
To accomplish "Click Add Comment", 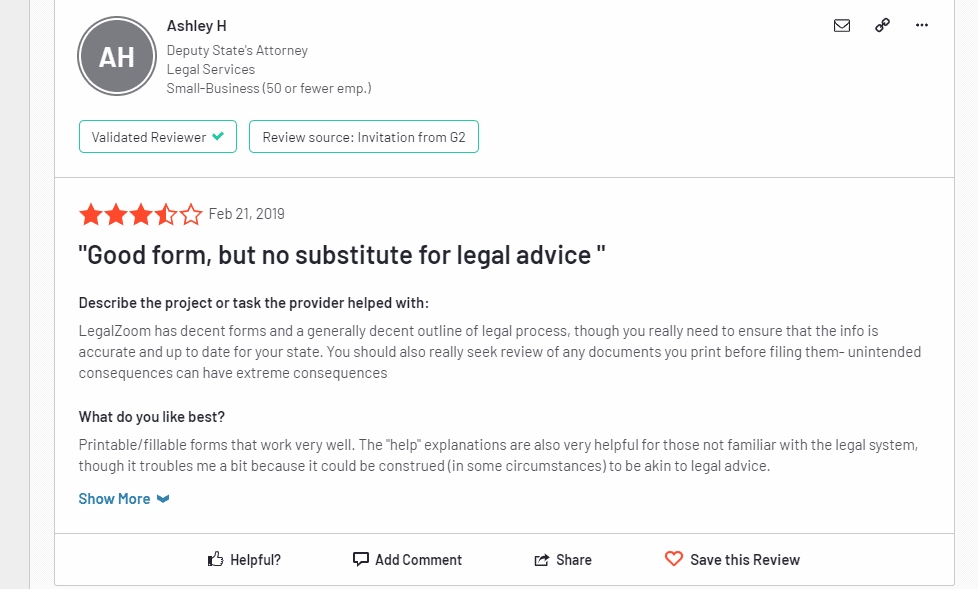I will pyautogui.click(x=407, y=560).
